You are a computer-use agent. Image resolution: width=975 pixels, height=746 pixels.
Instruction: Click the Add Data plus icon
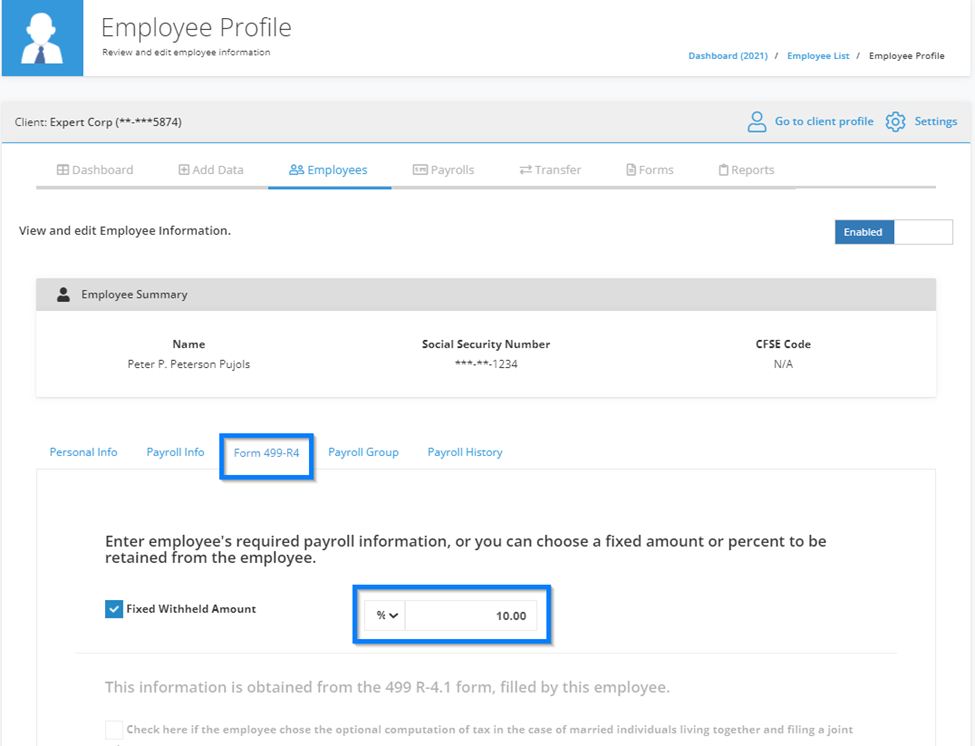pyautogui.click(x=184, y=170)
